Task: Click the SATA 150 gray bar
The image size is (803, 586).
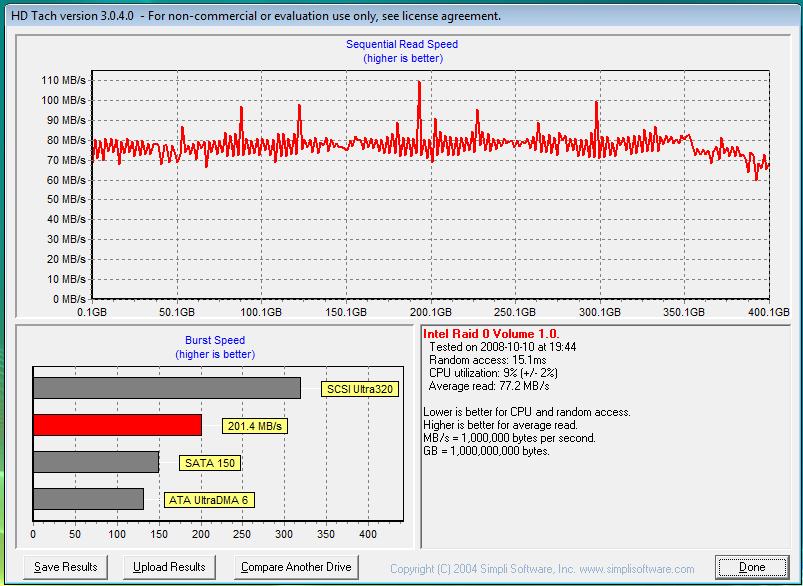Action: tap(96, 462)
